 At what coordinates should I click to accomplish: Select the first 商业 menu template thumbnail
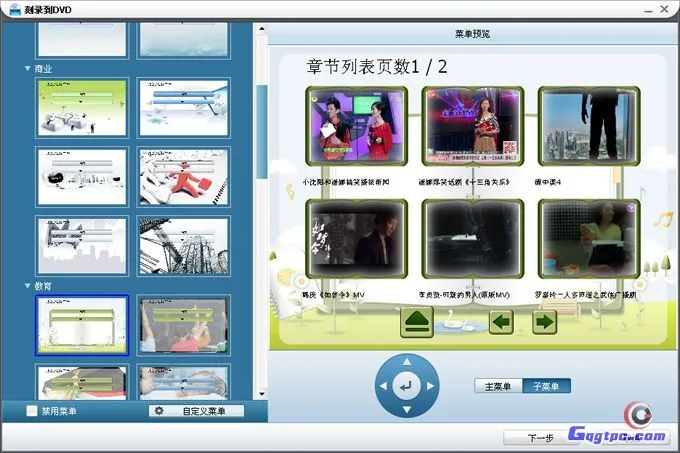pos(81,107)
